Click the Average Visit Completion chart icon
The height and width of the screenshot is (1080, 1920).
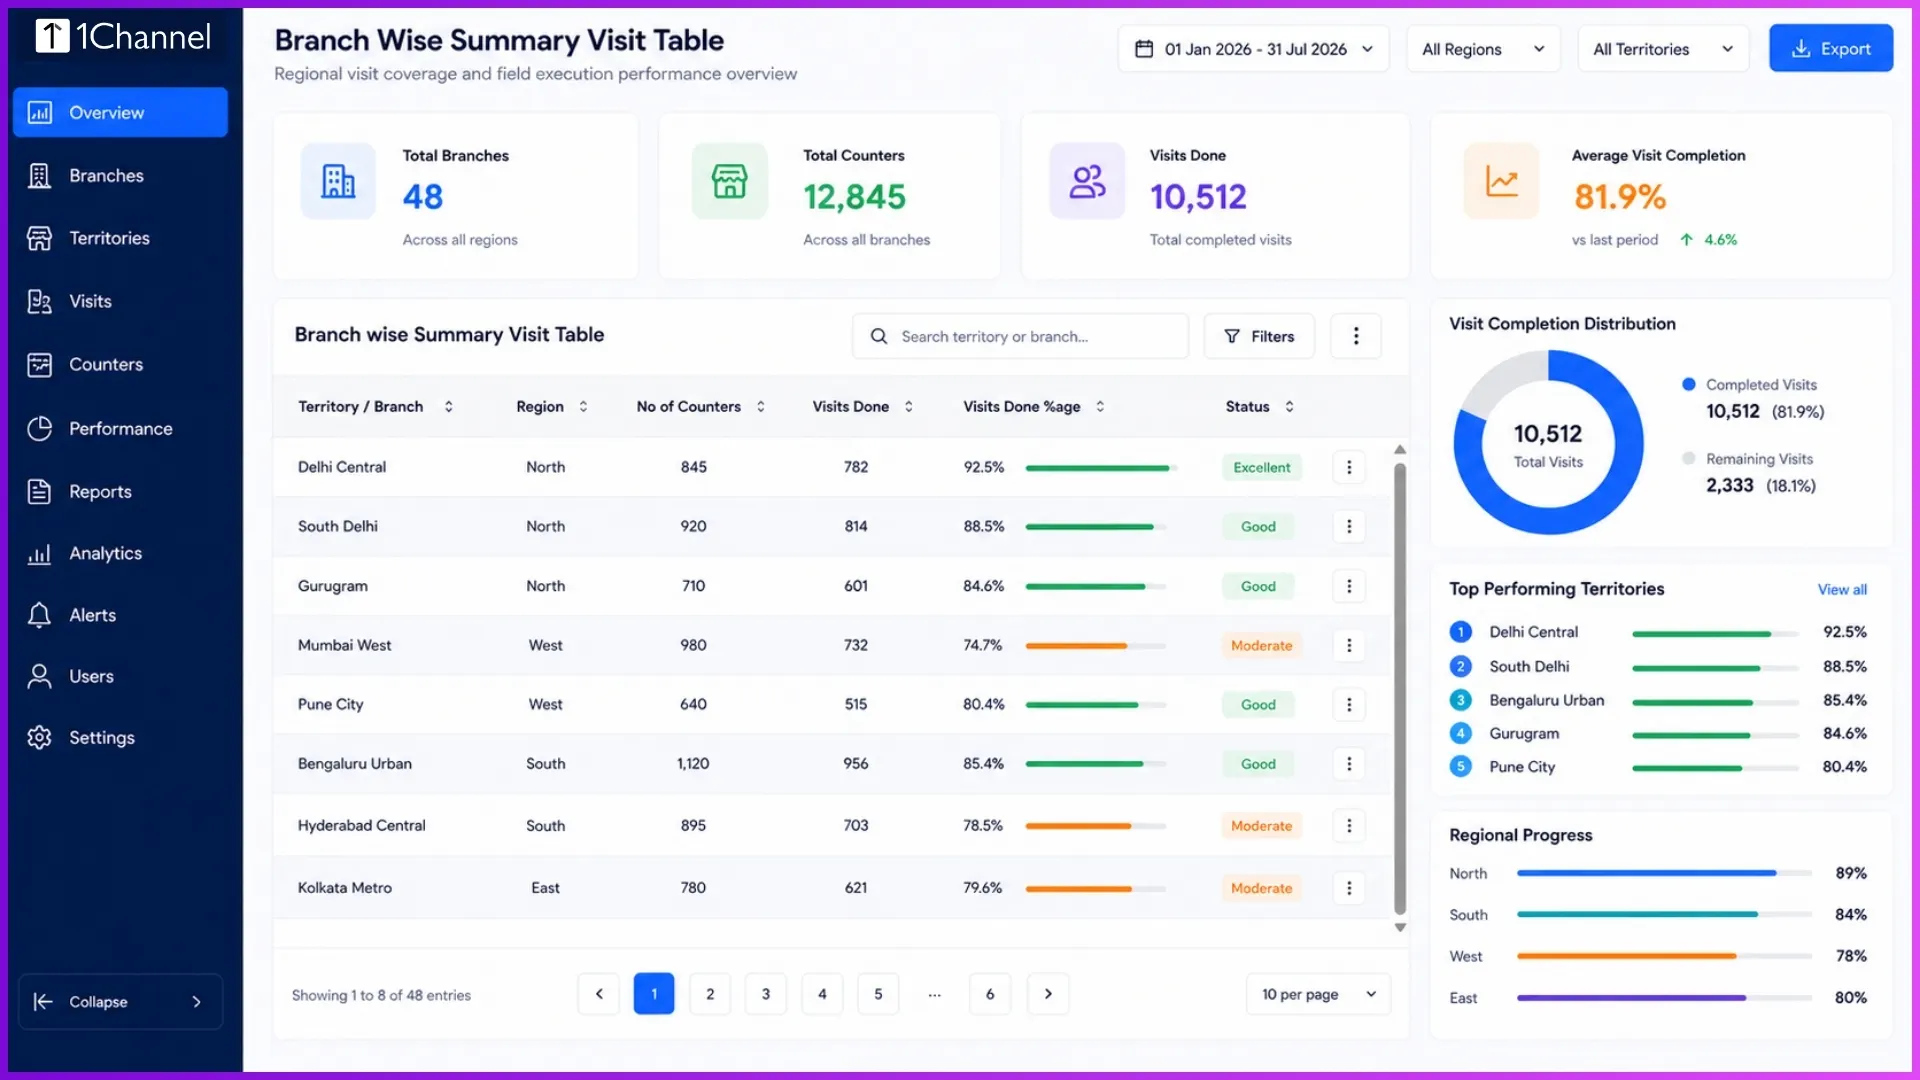(x=1501, y=181)
